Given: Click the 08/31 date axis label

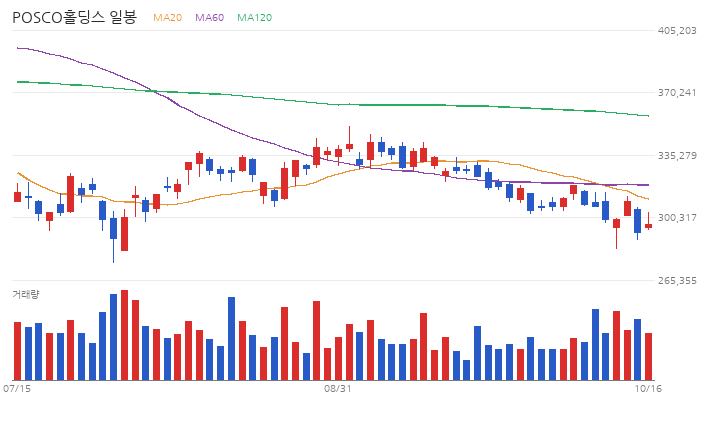Looking at the screenshot, I should point(338,389).
